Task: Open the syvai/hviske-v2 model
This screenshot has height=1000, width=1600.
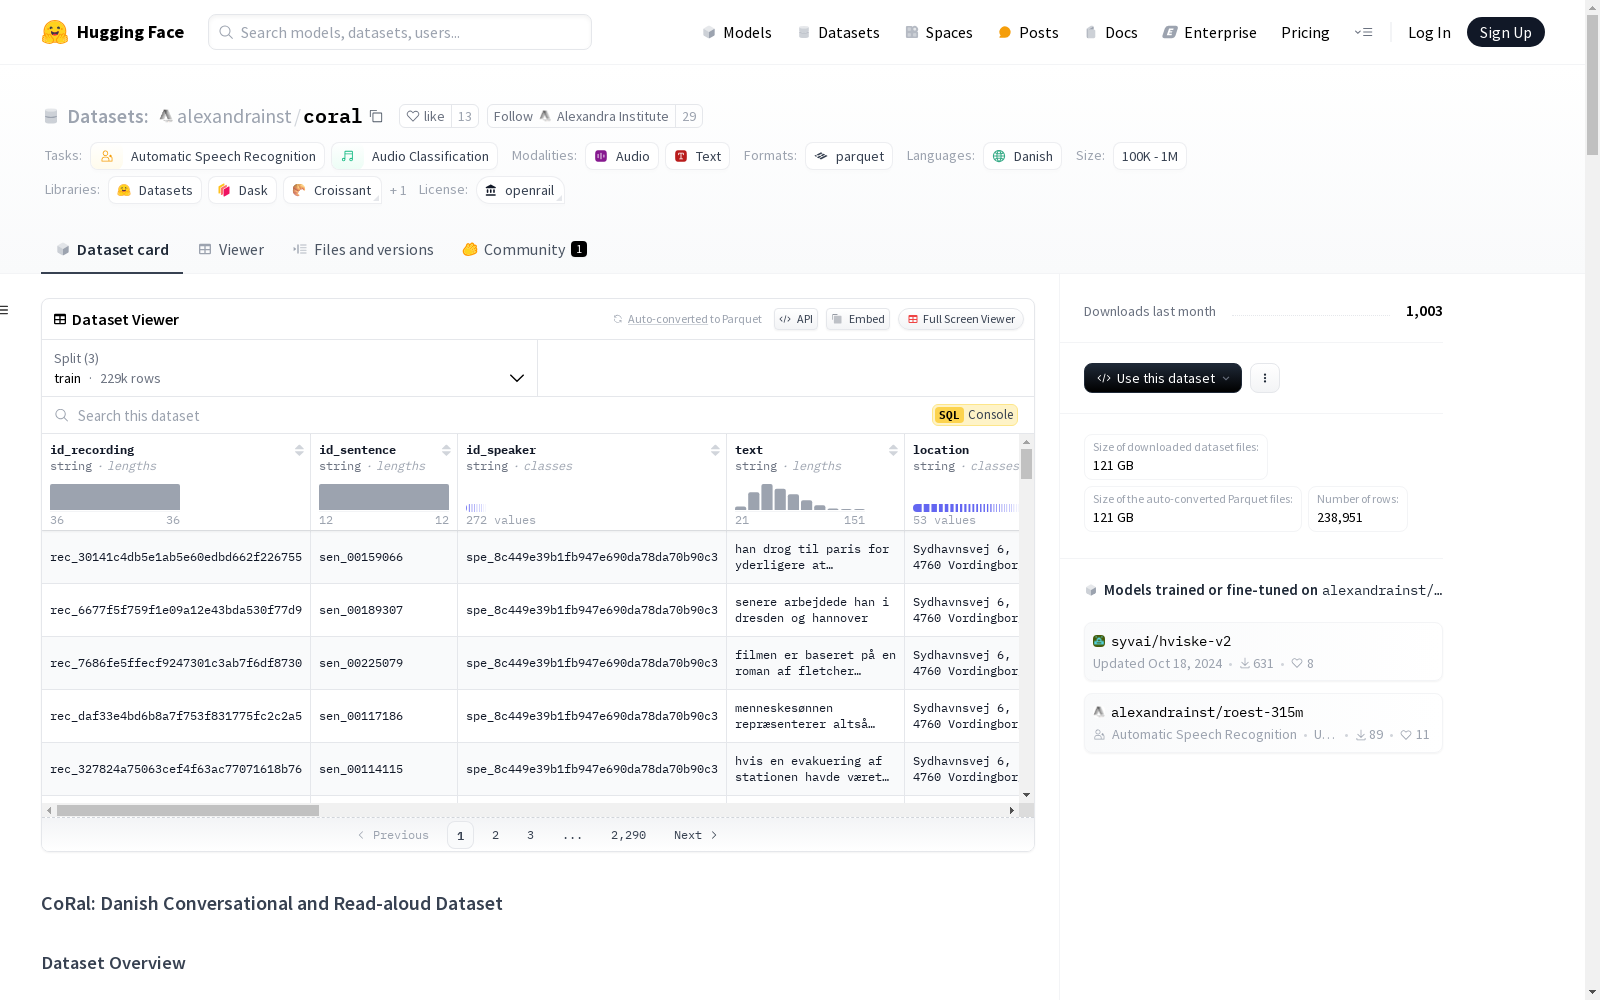Action: pos(1263,652)
